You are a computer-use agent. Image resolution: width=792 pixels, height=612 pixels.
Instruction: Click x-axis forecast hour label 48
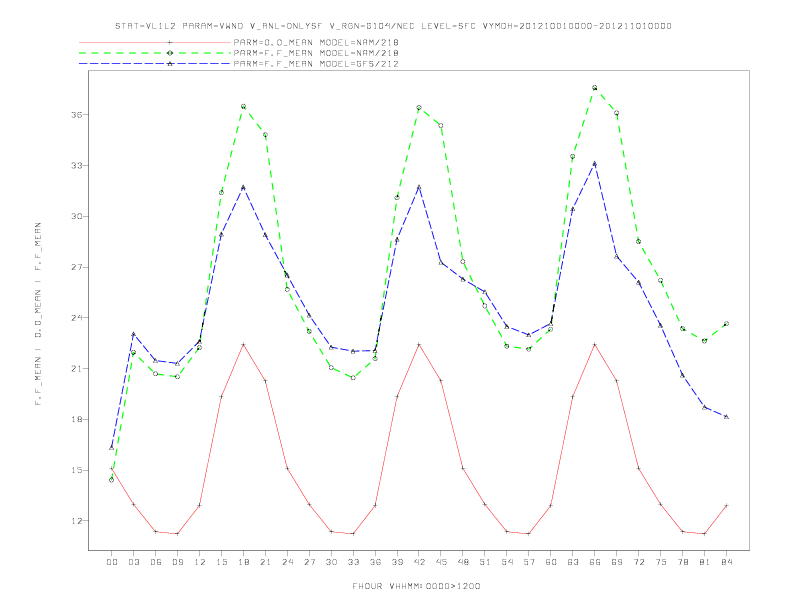coord(463,562)
